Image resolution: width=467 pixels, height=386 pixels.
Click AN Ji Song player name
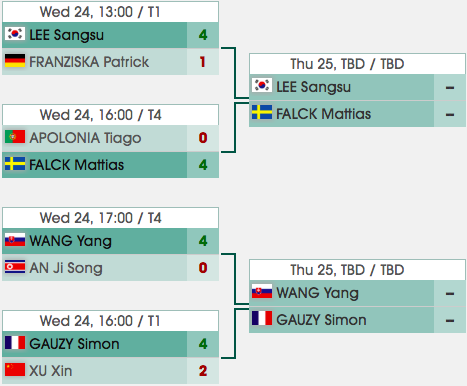click(x=66, y=268)
